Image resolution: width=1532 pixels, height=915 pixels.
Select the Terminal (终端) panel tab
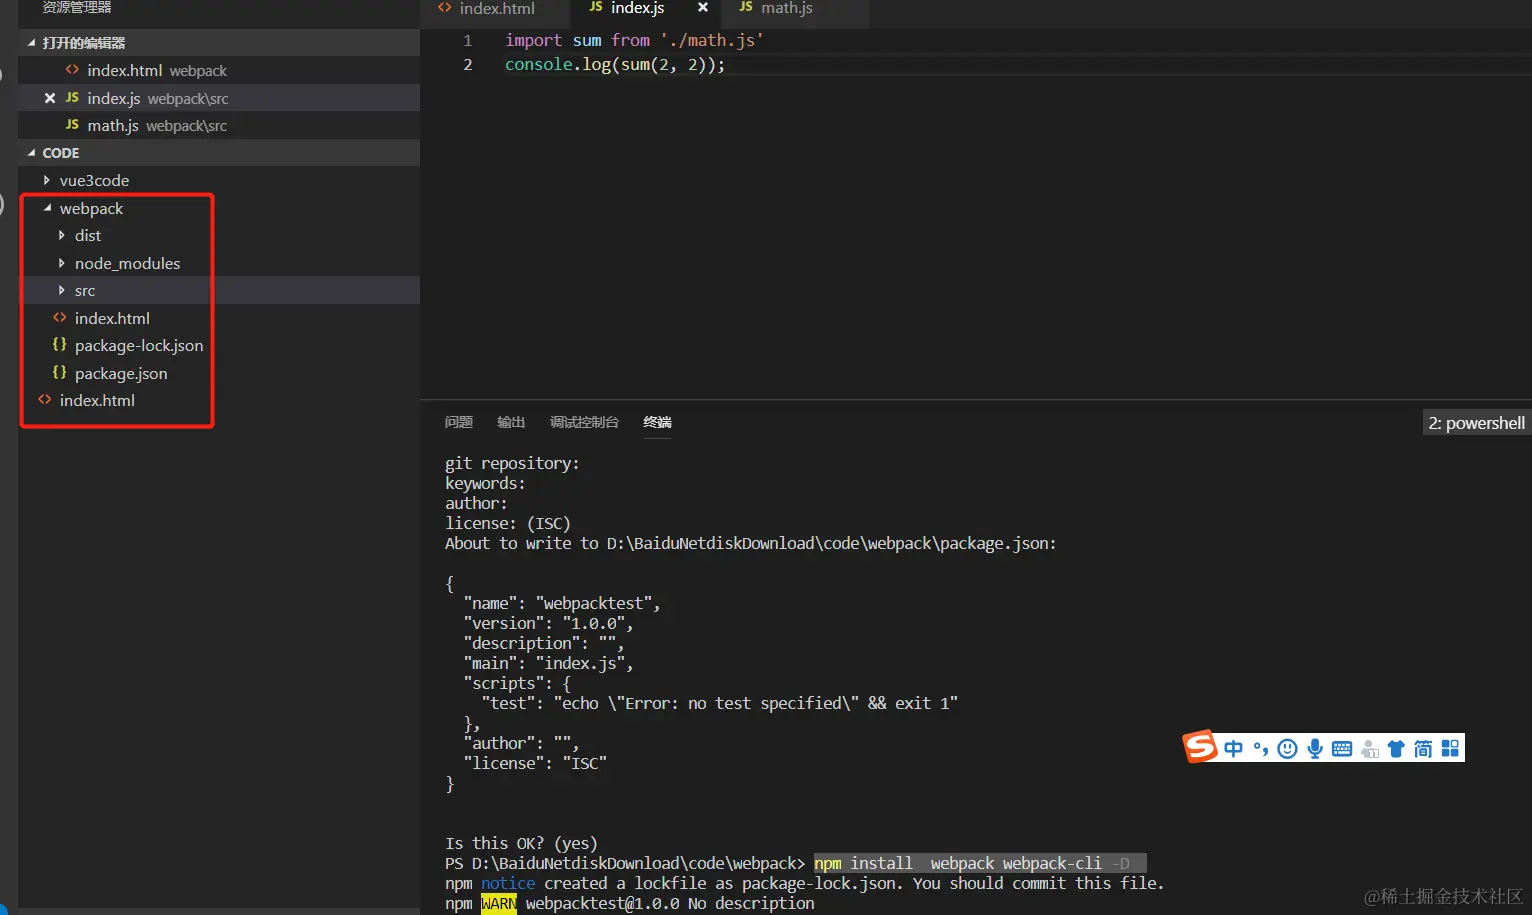coord(657,422)
